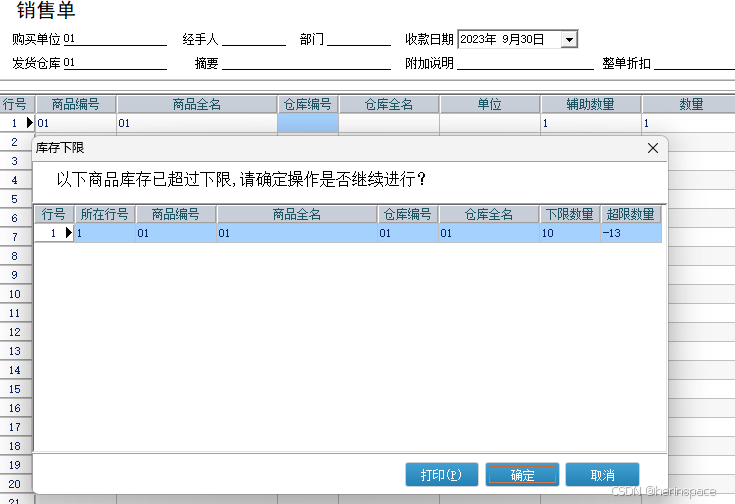Select the 下限数量 cell showing 10
This screenshot has height=504, width=735.
[x=570, y=233]
